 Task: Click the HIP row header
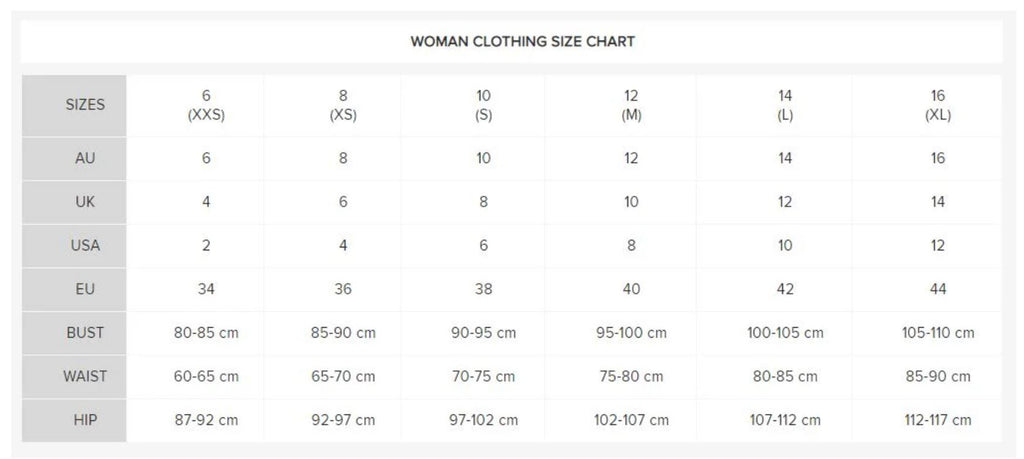85,420
